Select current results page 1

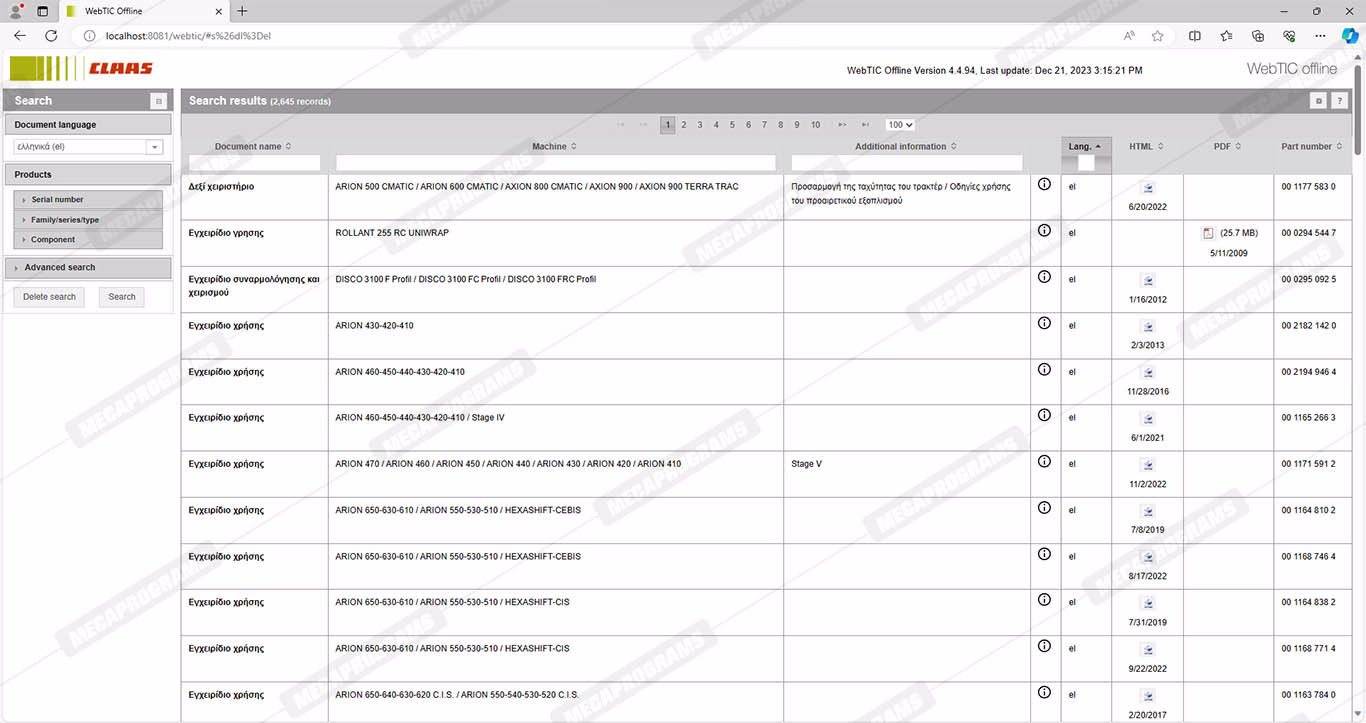tap(668, 125)
